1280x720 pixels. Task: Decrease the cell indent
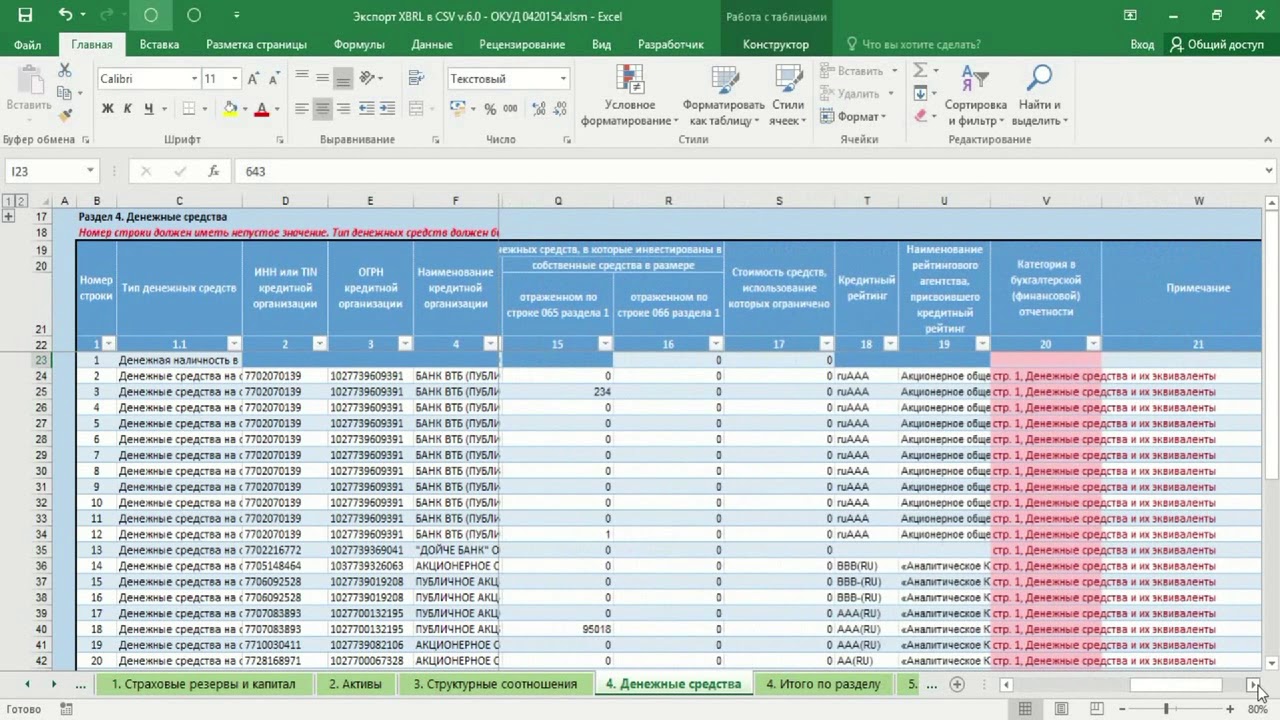pyautogui.click(x=368, y=109)
